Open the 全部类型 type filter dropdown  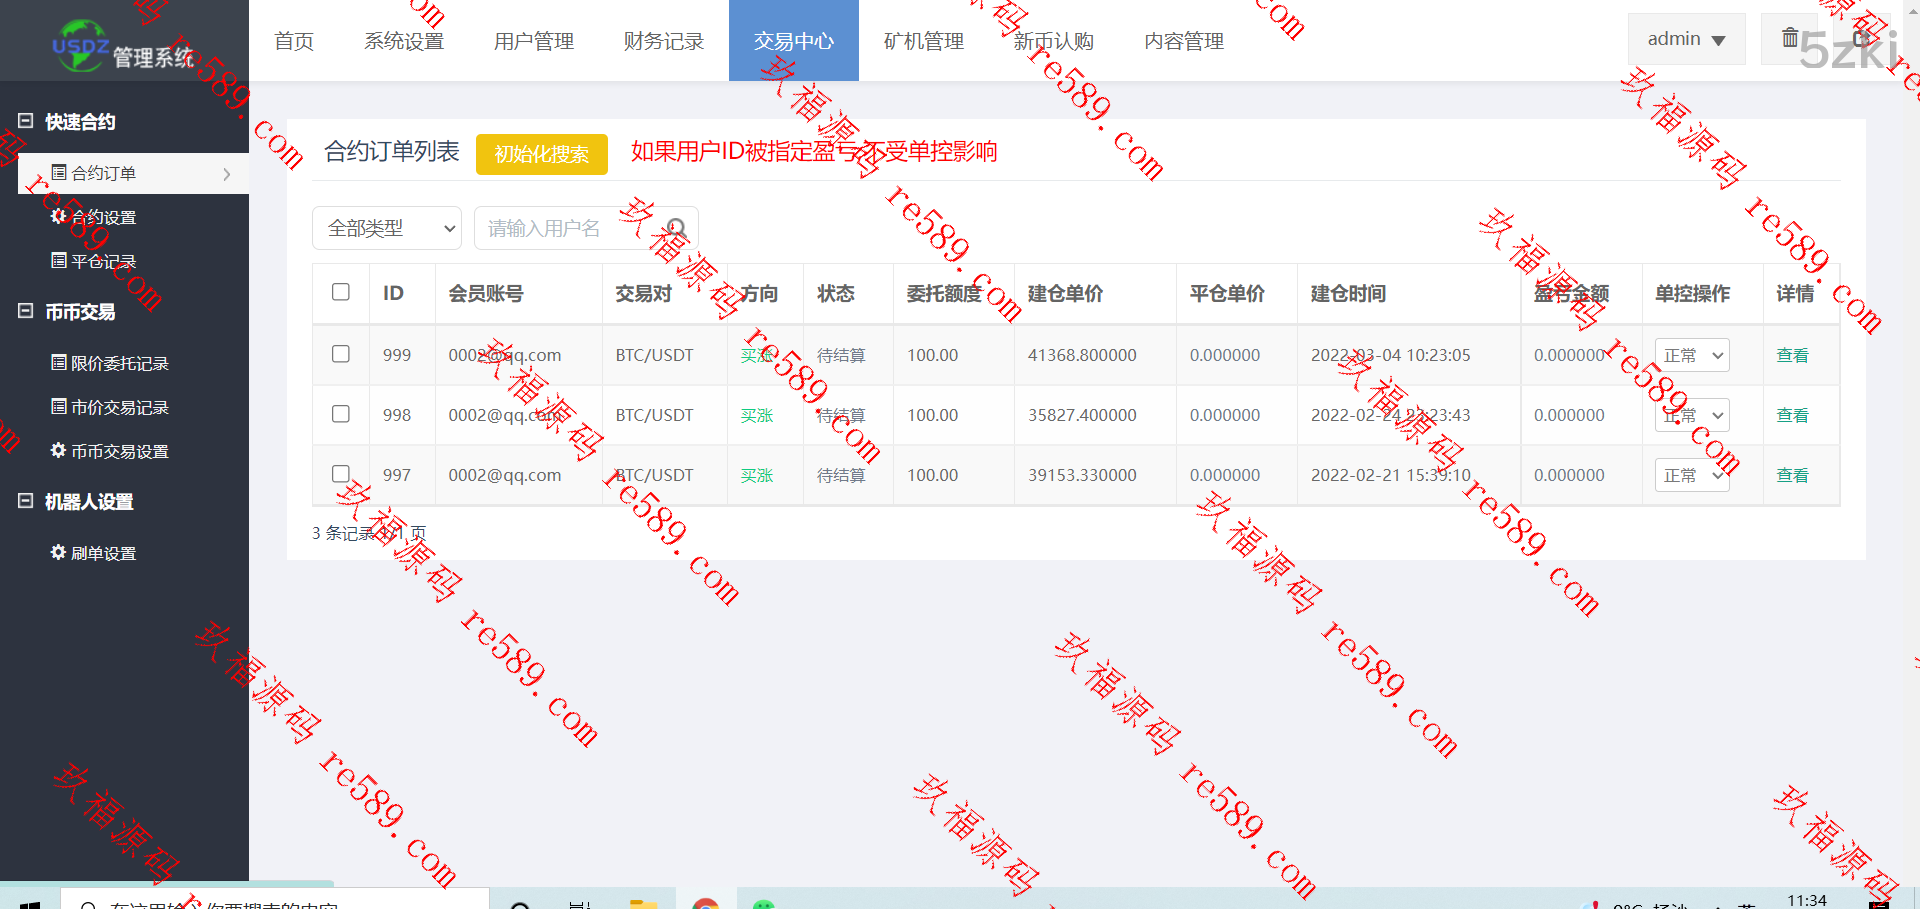click(387, 228)
